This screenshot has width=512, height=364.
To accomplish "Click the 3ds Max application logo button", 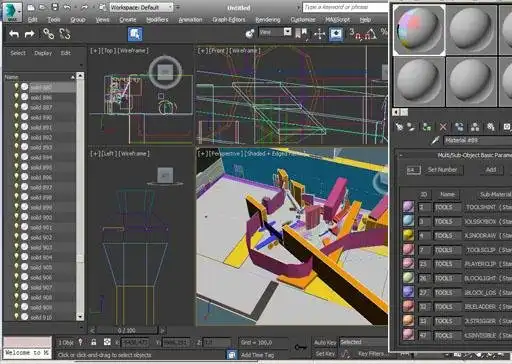I will point(12,12).
